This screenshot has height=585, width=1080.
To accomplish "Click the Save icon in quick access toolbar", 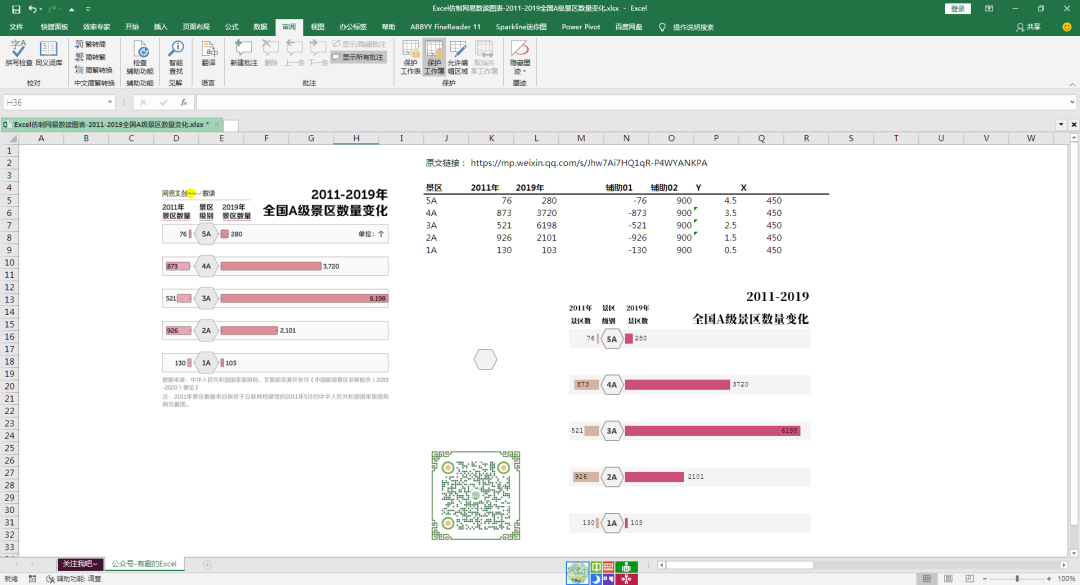I will click(x=16, y=9).
